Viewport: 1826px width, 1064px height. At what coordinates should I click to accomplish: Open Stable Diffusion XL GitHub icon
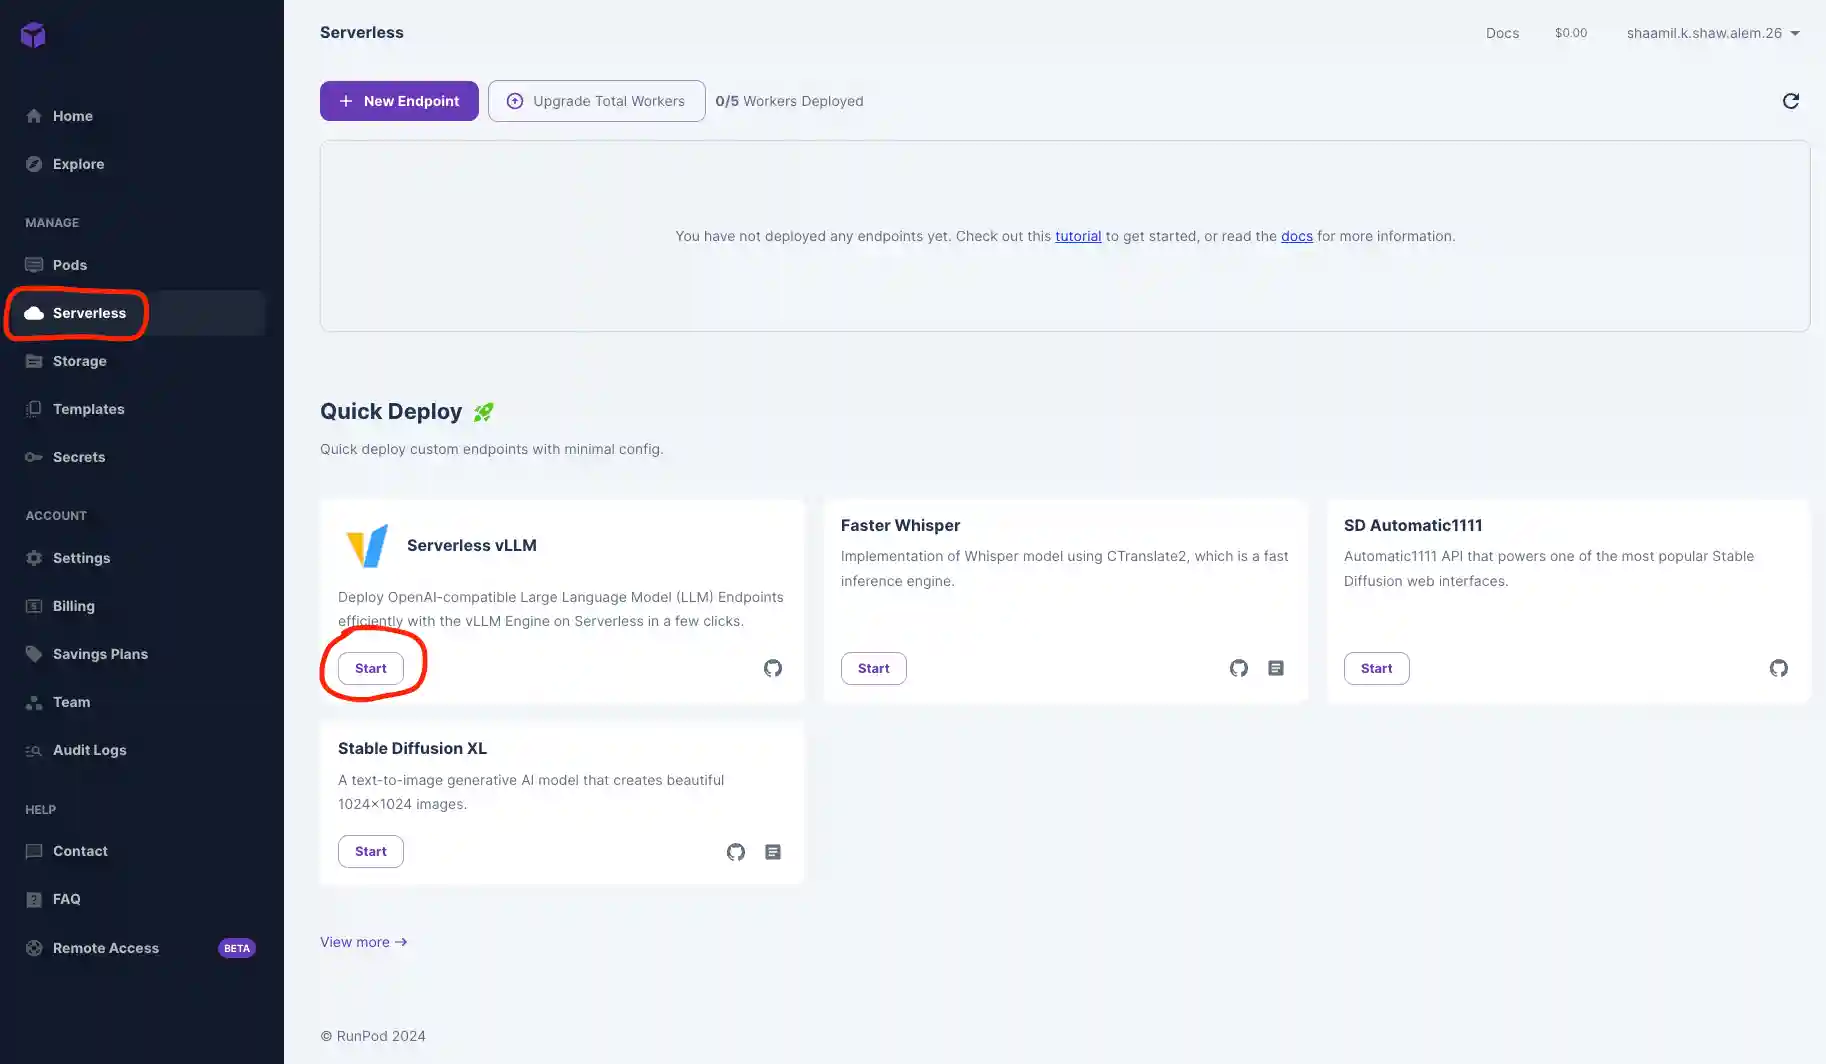[736, 852]
